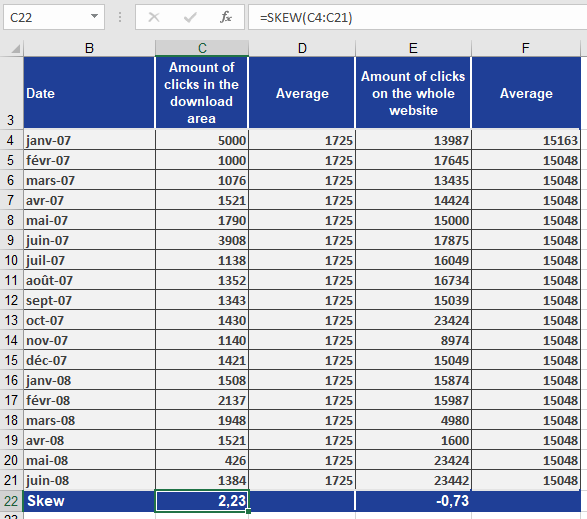Select cell with 5000 download clicks
The width and height of the screenshot is (587, 519).
tap(202, 140)
